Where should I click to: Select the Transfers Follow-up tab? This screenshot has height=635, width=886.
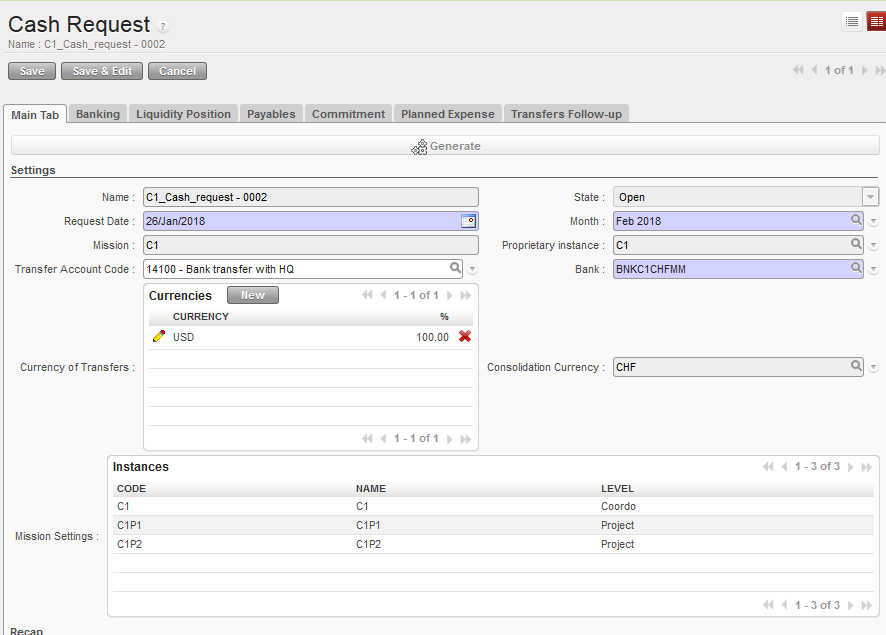(x=566, y=114)
